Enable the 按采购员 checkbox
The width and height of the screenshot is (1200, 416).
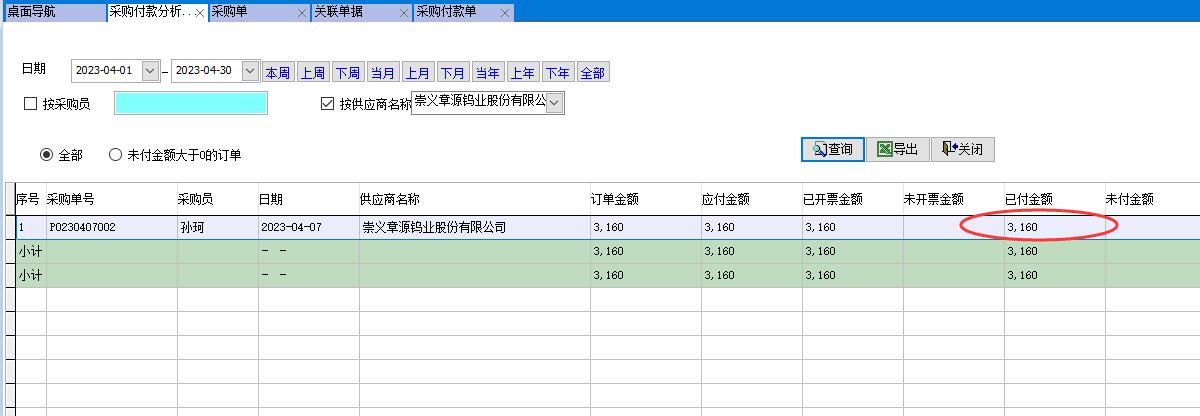coord(30,104)
